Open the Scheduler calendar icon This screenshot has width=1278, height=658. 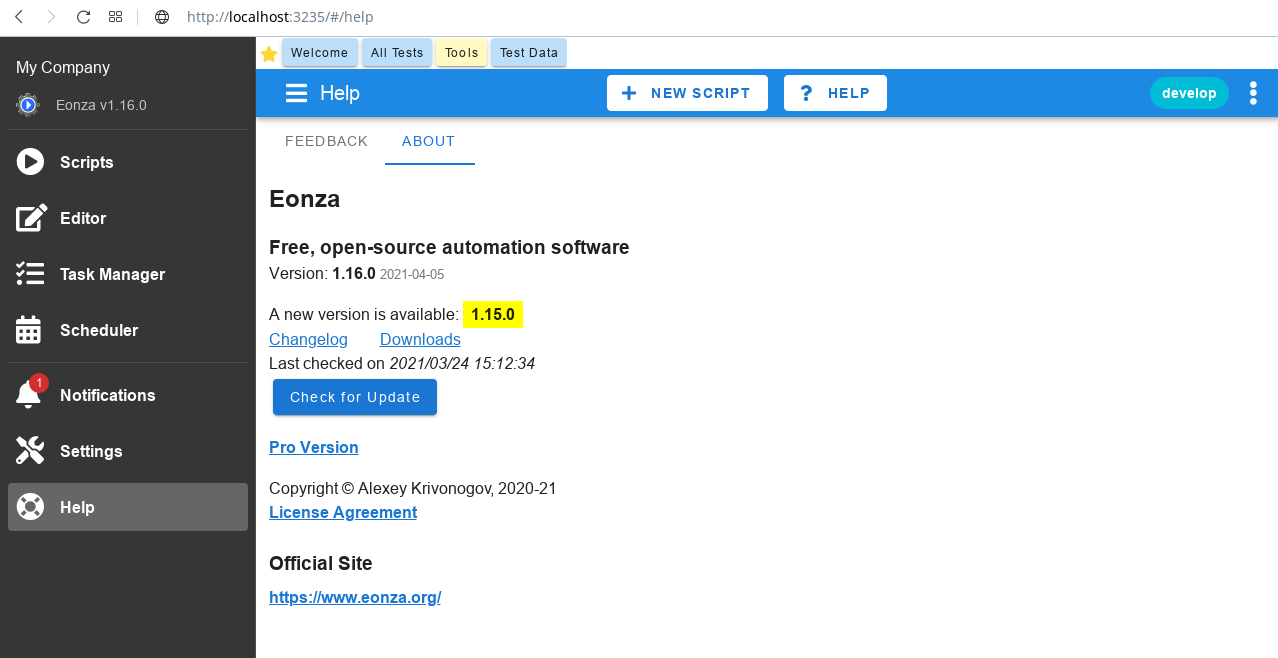pos(30,330)
